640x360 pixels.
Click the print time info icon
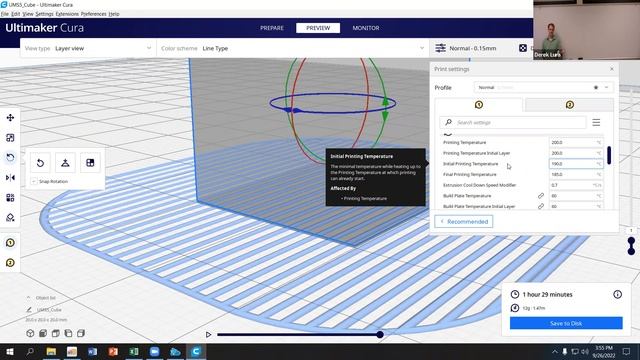click(618, 294)
